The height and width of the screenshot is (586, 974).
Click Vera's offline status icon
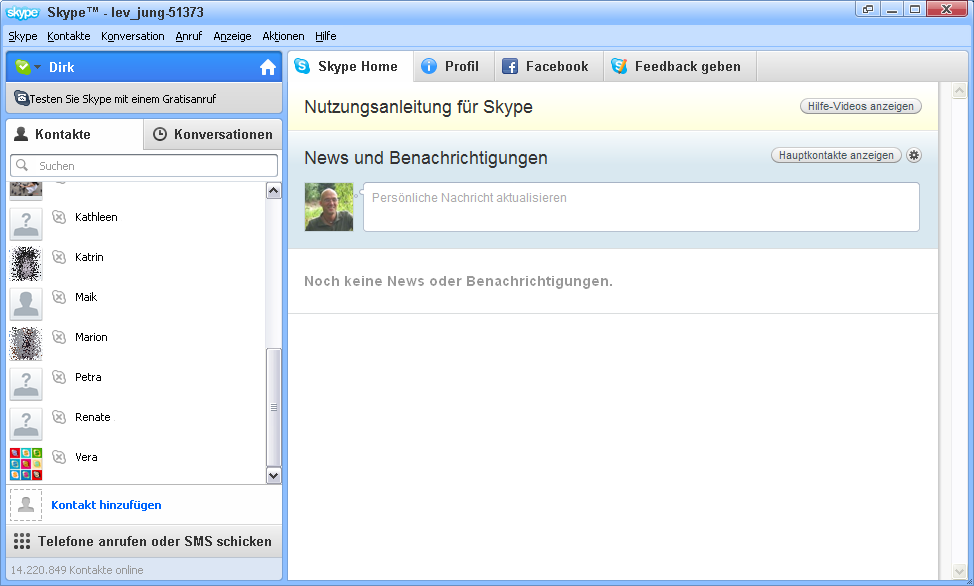click(59, 457)
